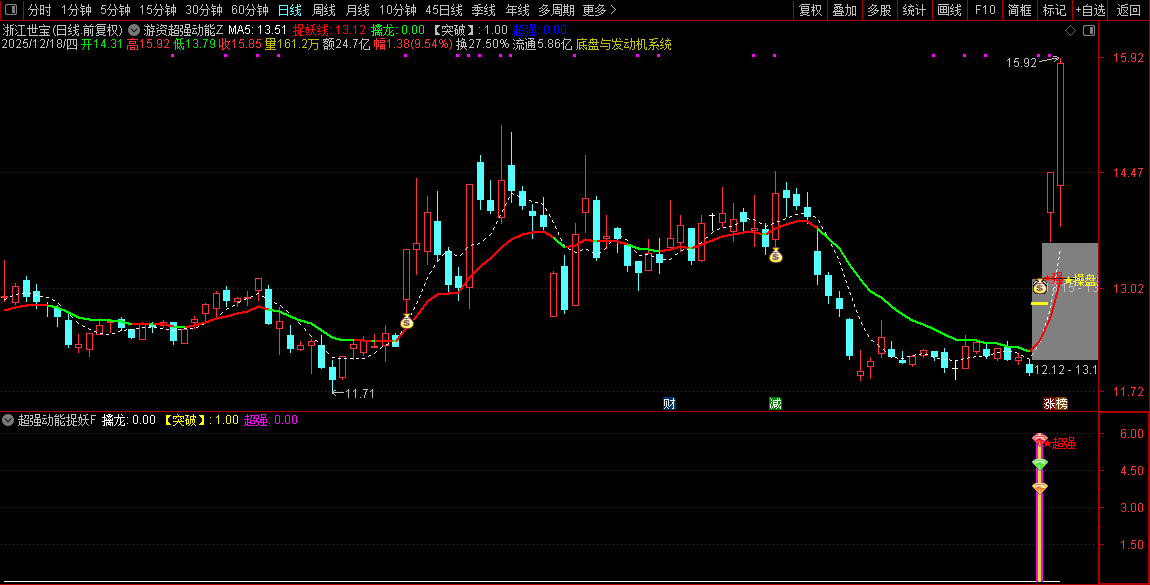The height and width of the screenshot is (585, 1150).
Task: Click the date 2025/12/18/四
Action: click(x=40, y=44)
